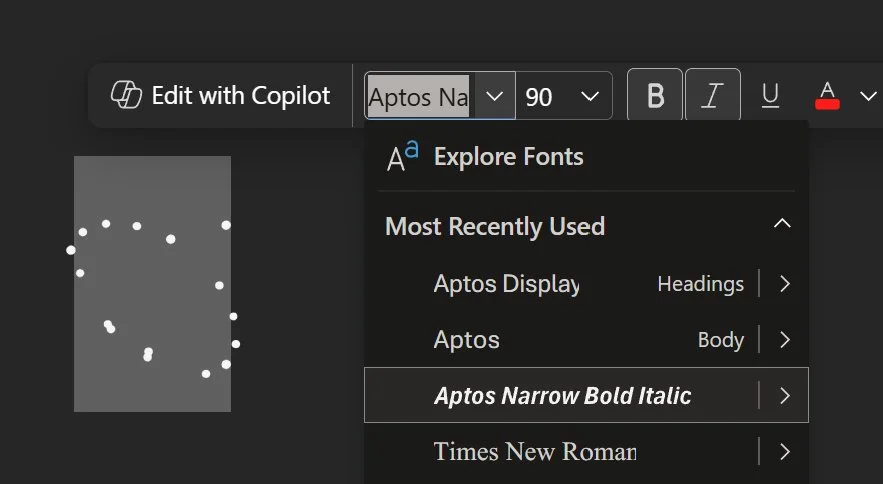The image size is (883, 484).
Task: Toggle Bold formatting
Action: coord(655,95)
